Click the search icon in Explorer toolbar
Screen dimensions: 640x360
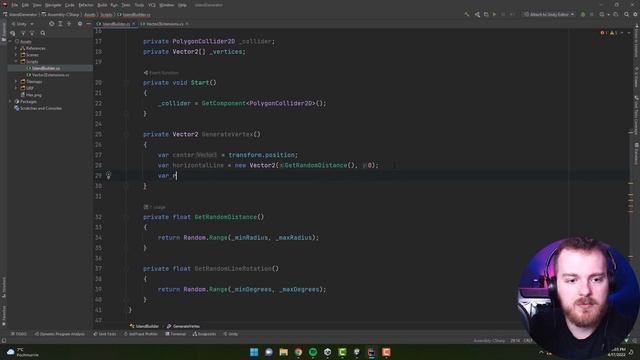43,33
